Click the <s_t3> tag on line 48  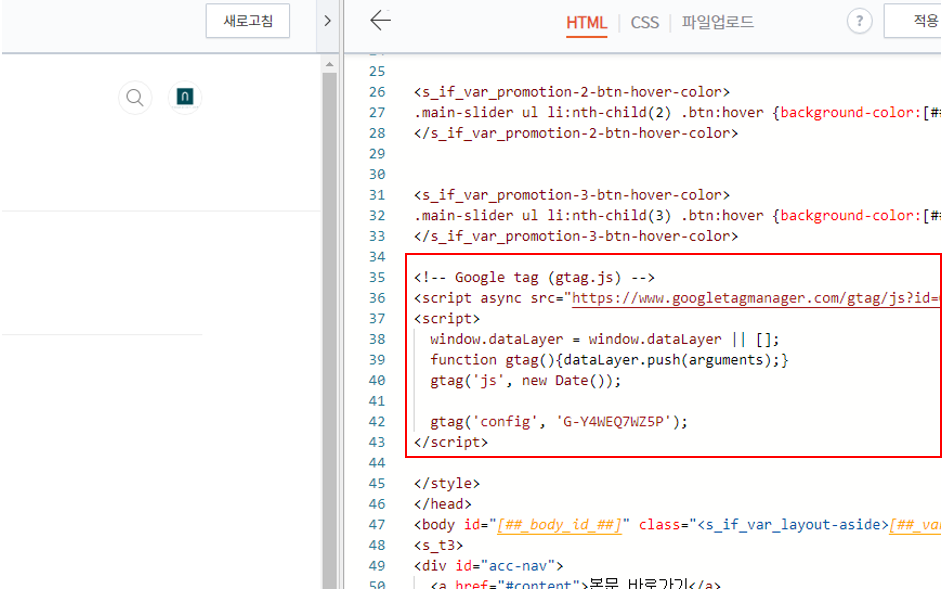pos(438,545)
